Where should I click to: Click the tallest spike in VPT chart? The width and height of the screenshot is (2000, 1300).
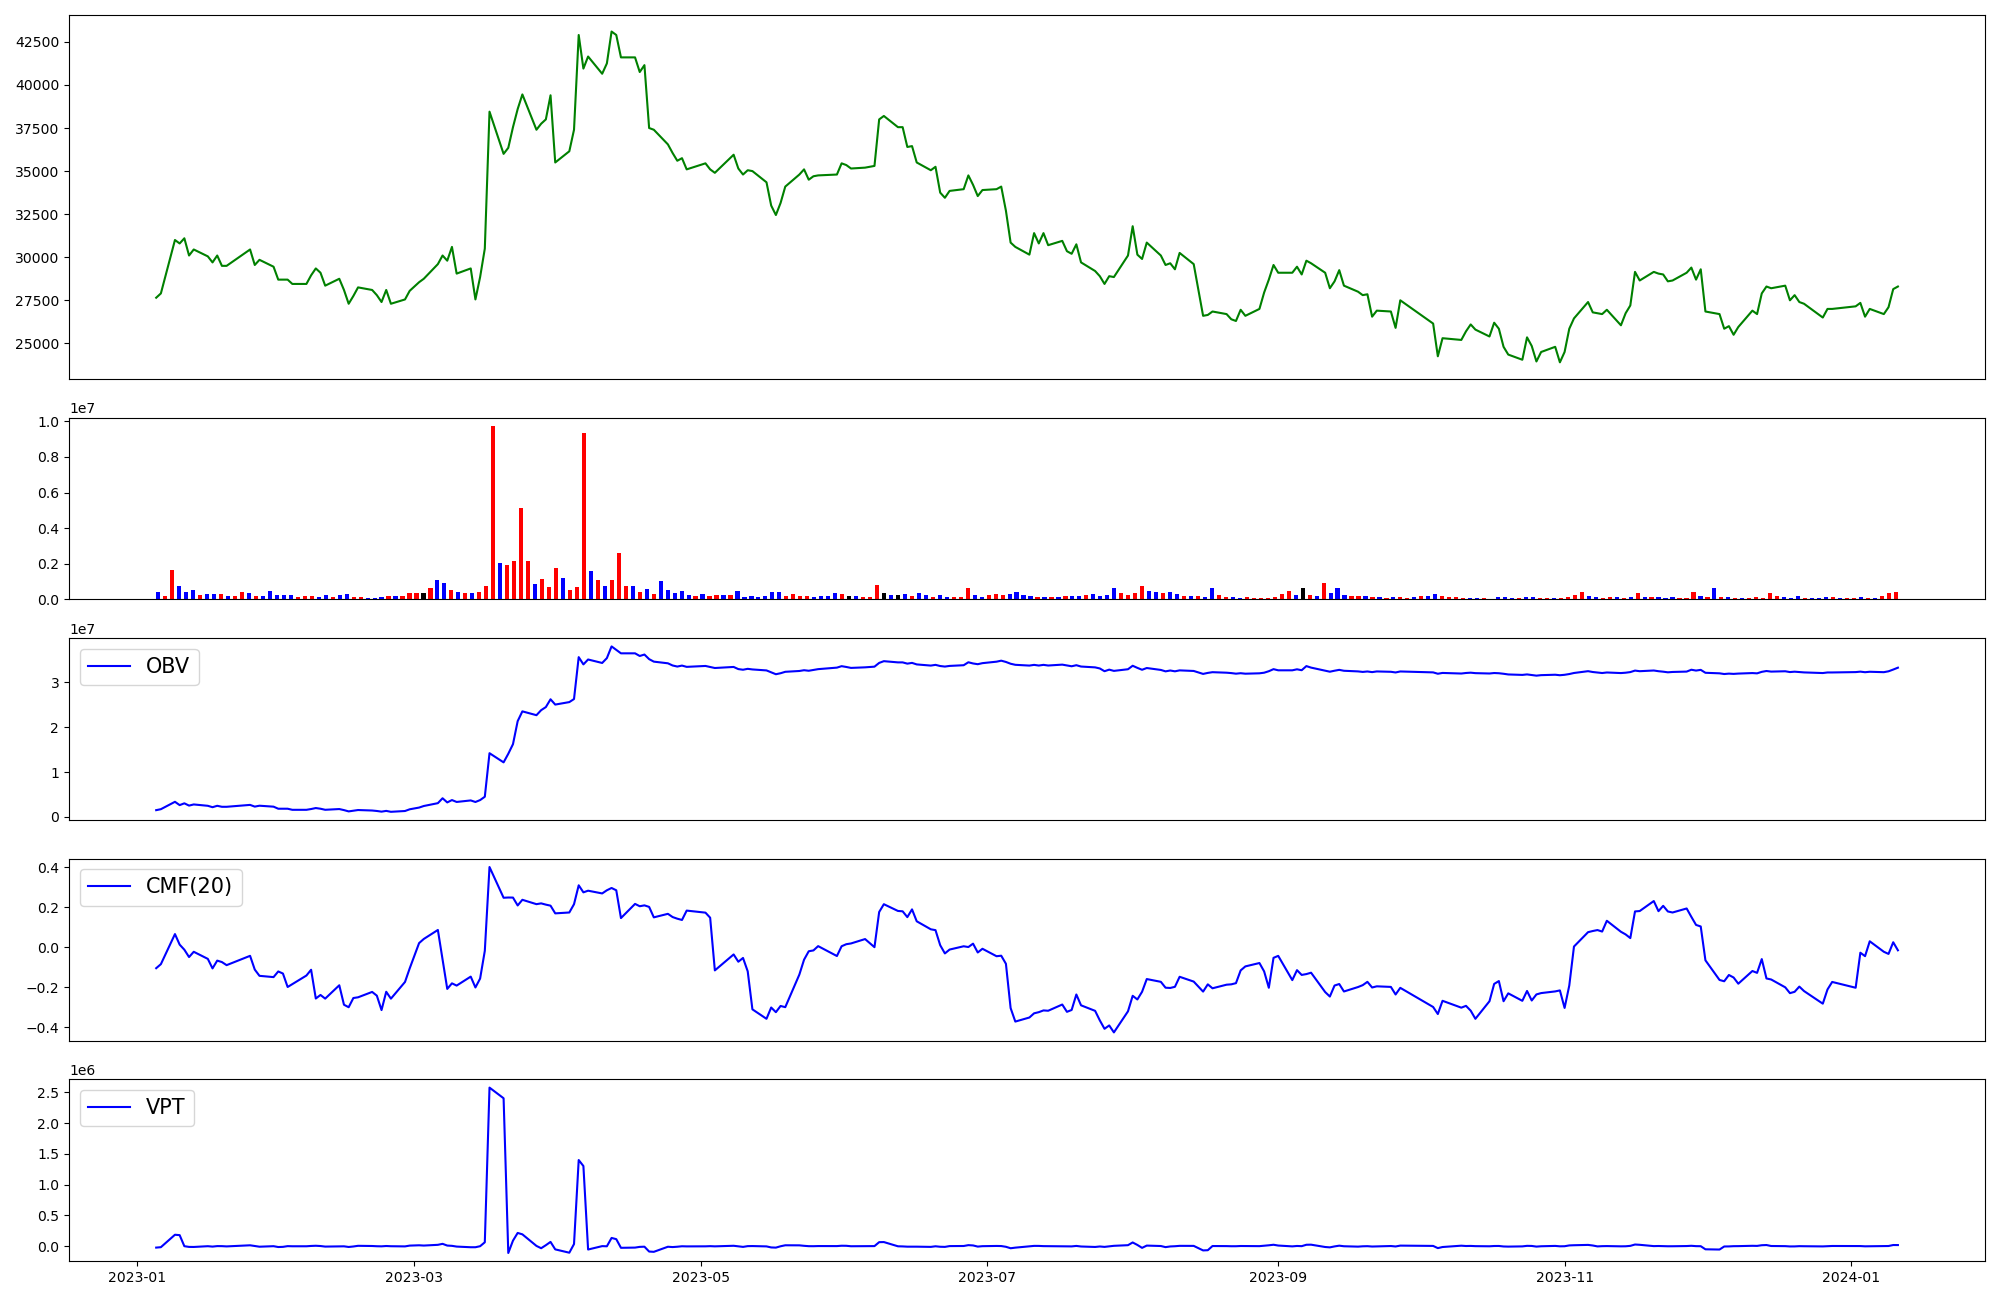[x=489, y=1088]
